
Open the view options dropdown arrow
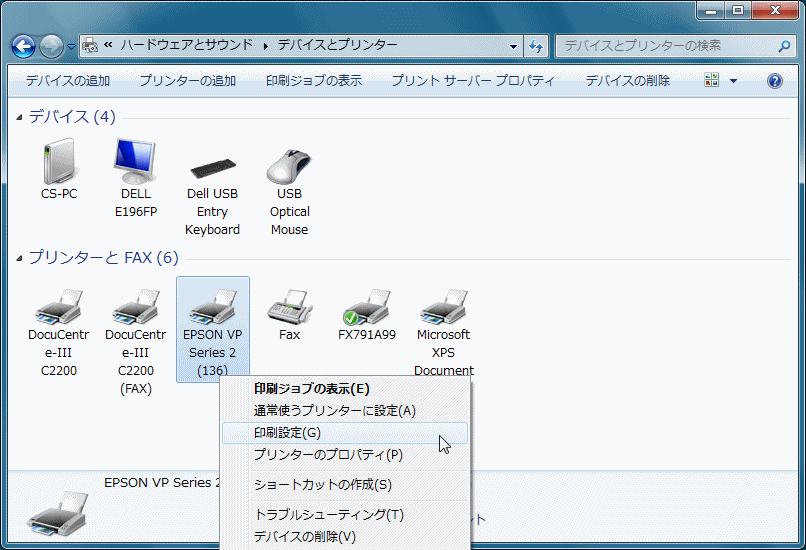(734, 81)
